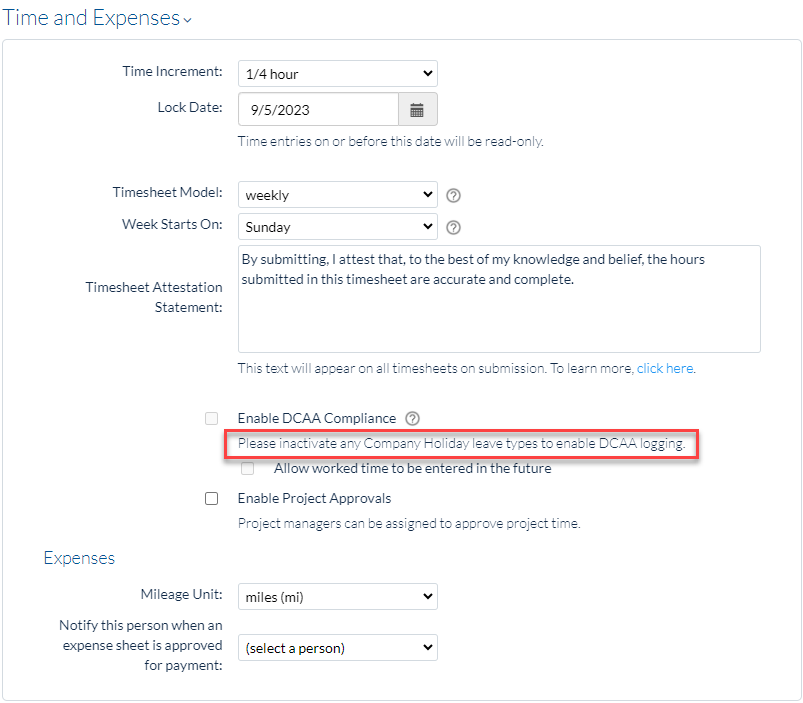This screenshot has width=803, height=703.
Task: Click the help icon for Enable DCAA Compliance
Action: point(411,418)
